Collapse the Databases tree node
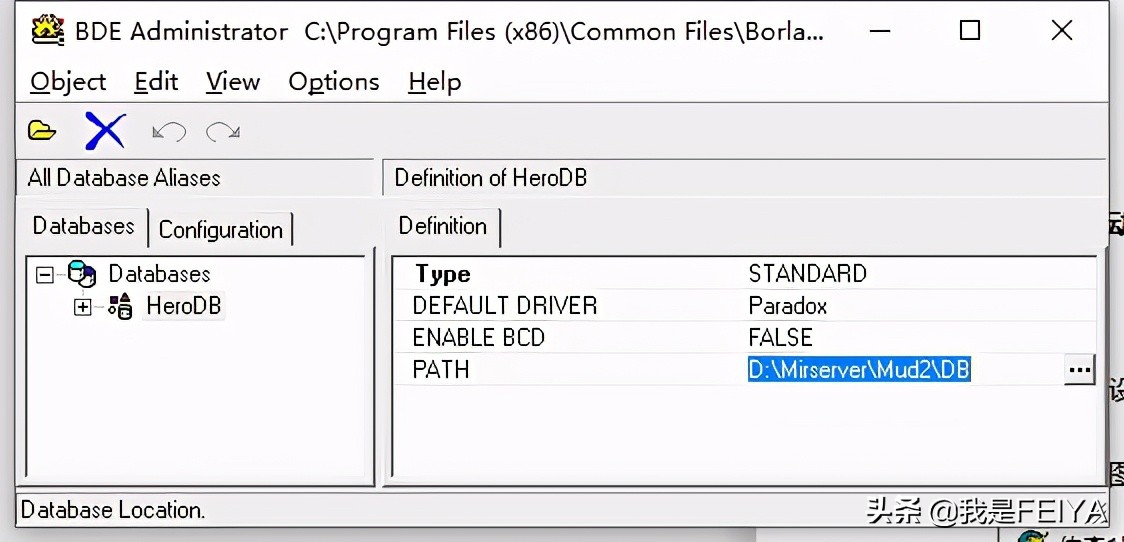 (44, 273)
